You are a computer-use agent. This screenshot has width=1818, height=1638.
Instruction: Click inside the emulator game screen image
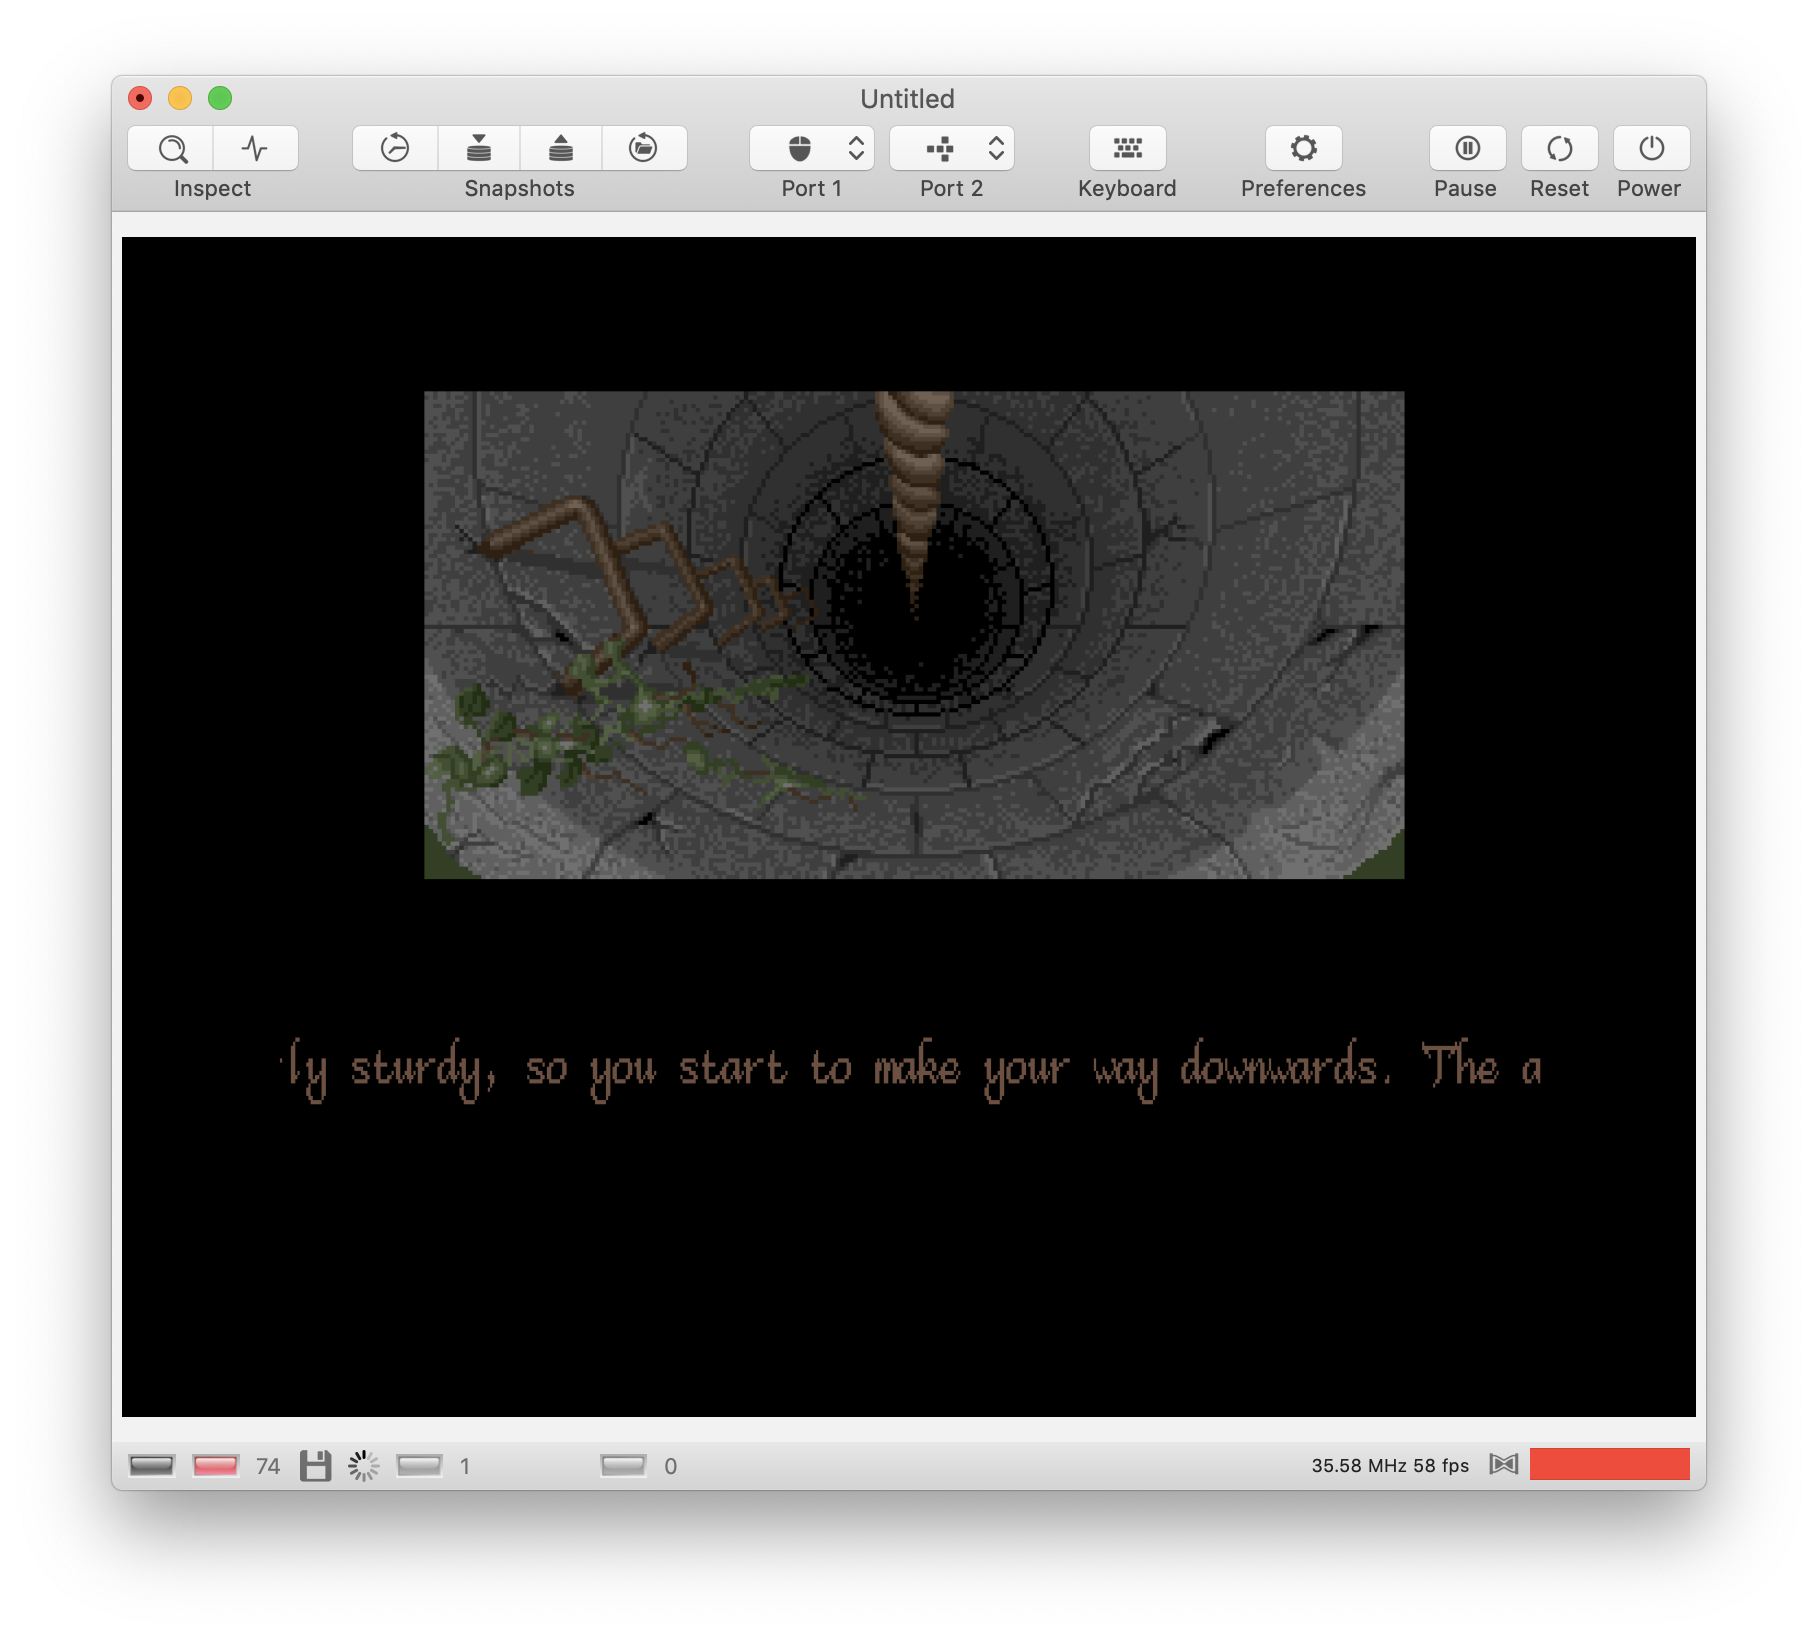point(914,635)
